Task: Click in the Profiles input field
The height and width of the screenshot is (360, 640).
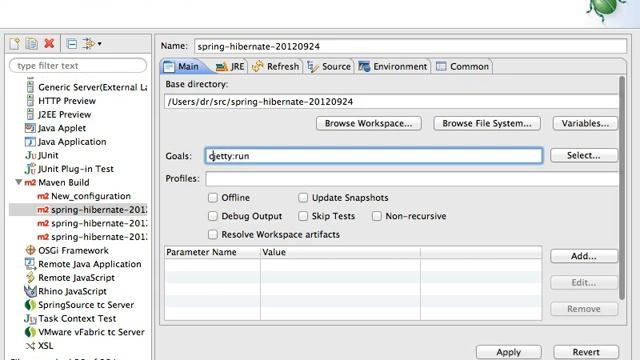Action: (412, 179)
